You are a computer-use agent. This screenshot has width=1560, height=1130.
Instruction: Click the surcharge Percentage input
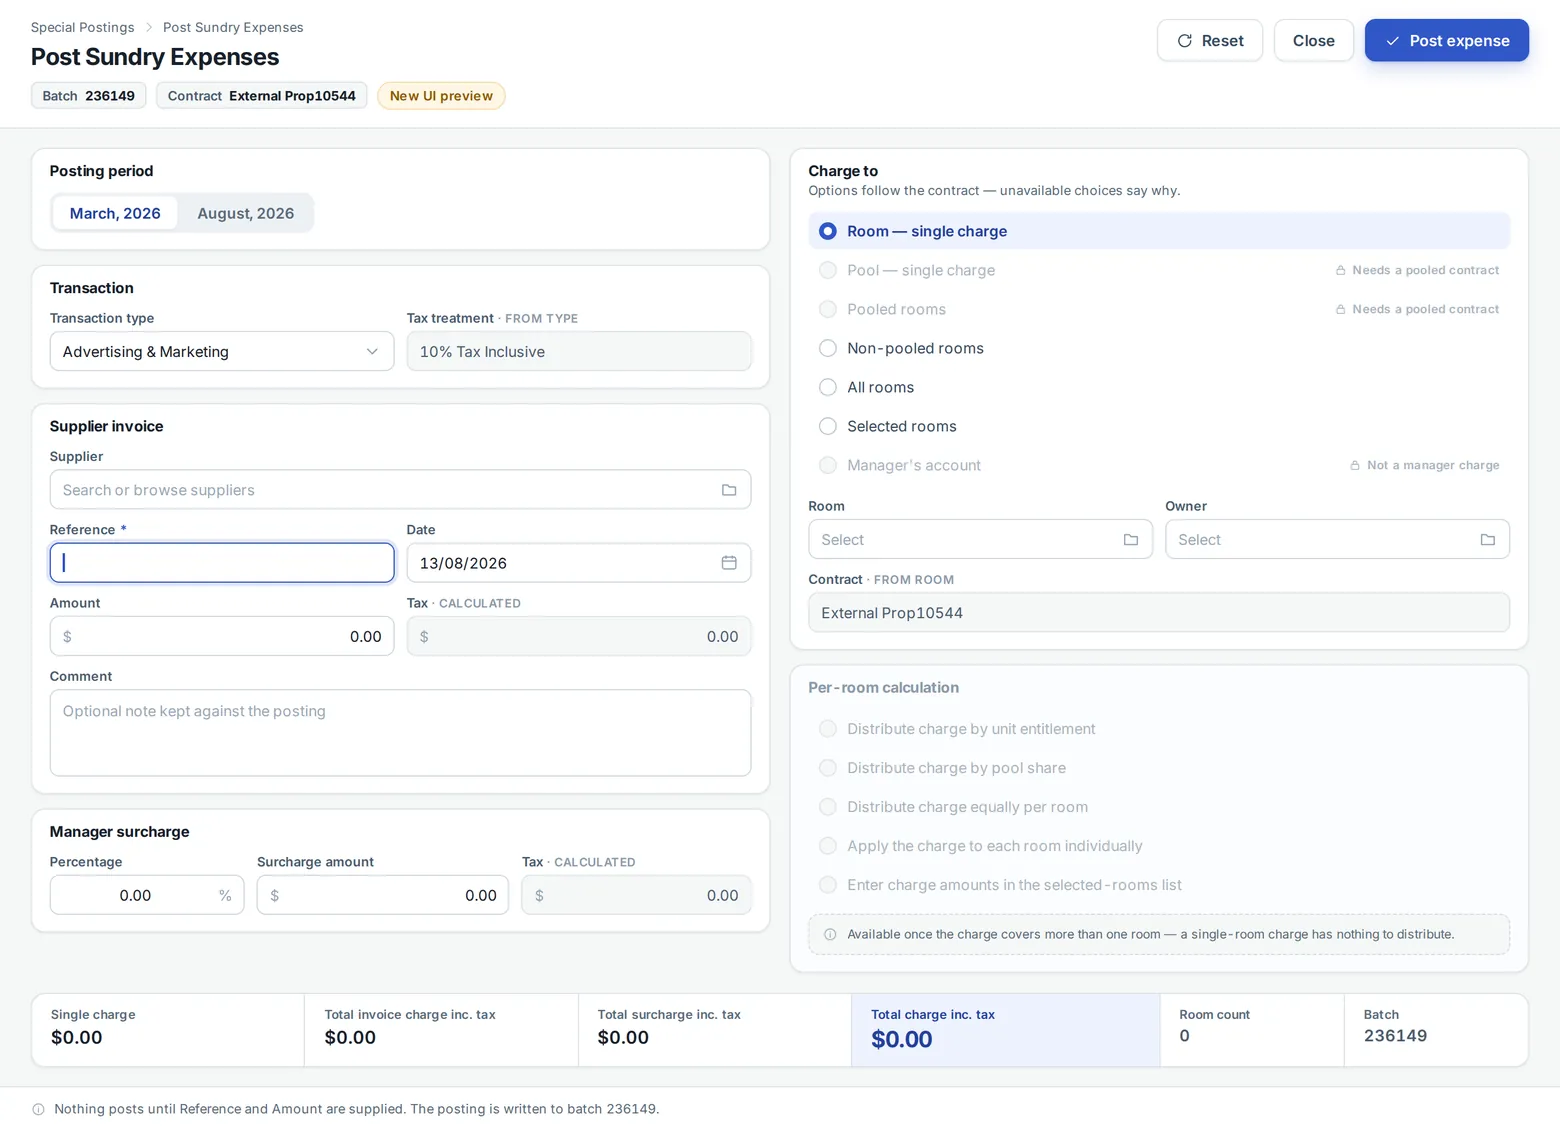click(x=147, y=895)
